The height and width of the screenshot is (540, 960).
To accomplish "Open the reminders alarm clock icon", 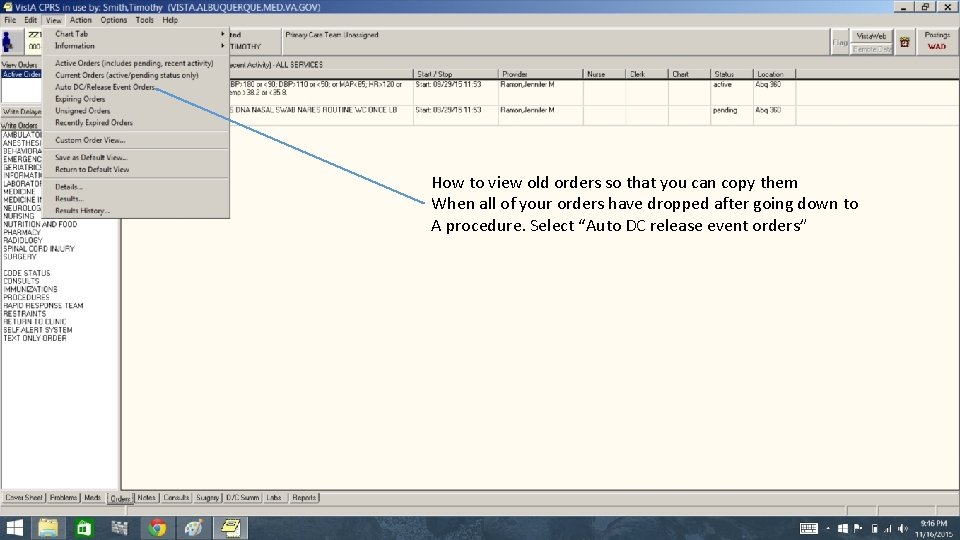I will tap(904, 42).
